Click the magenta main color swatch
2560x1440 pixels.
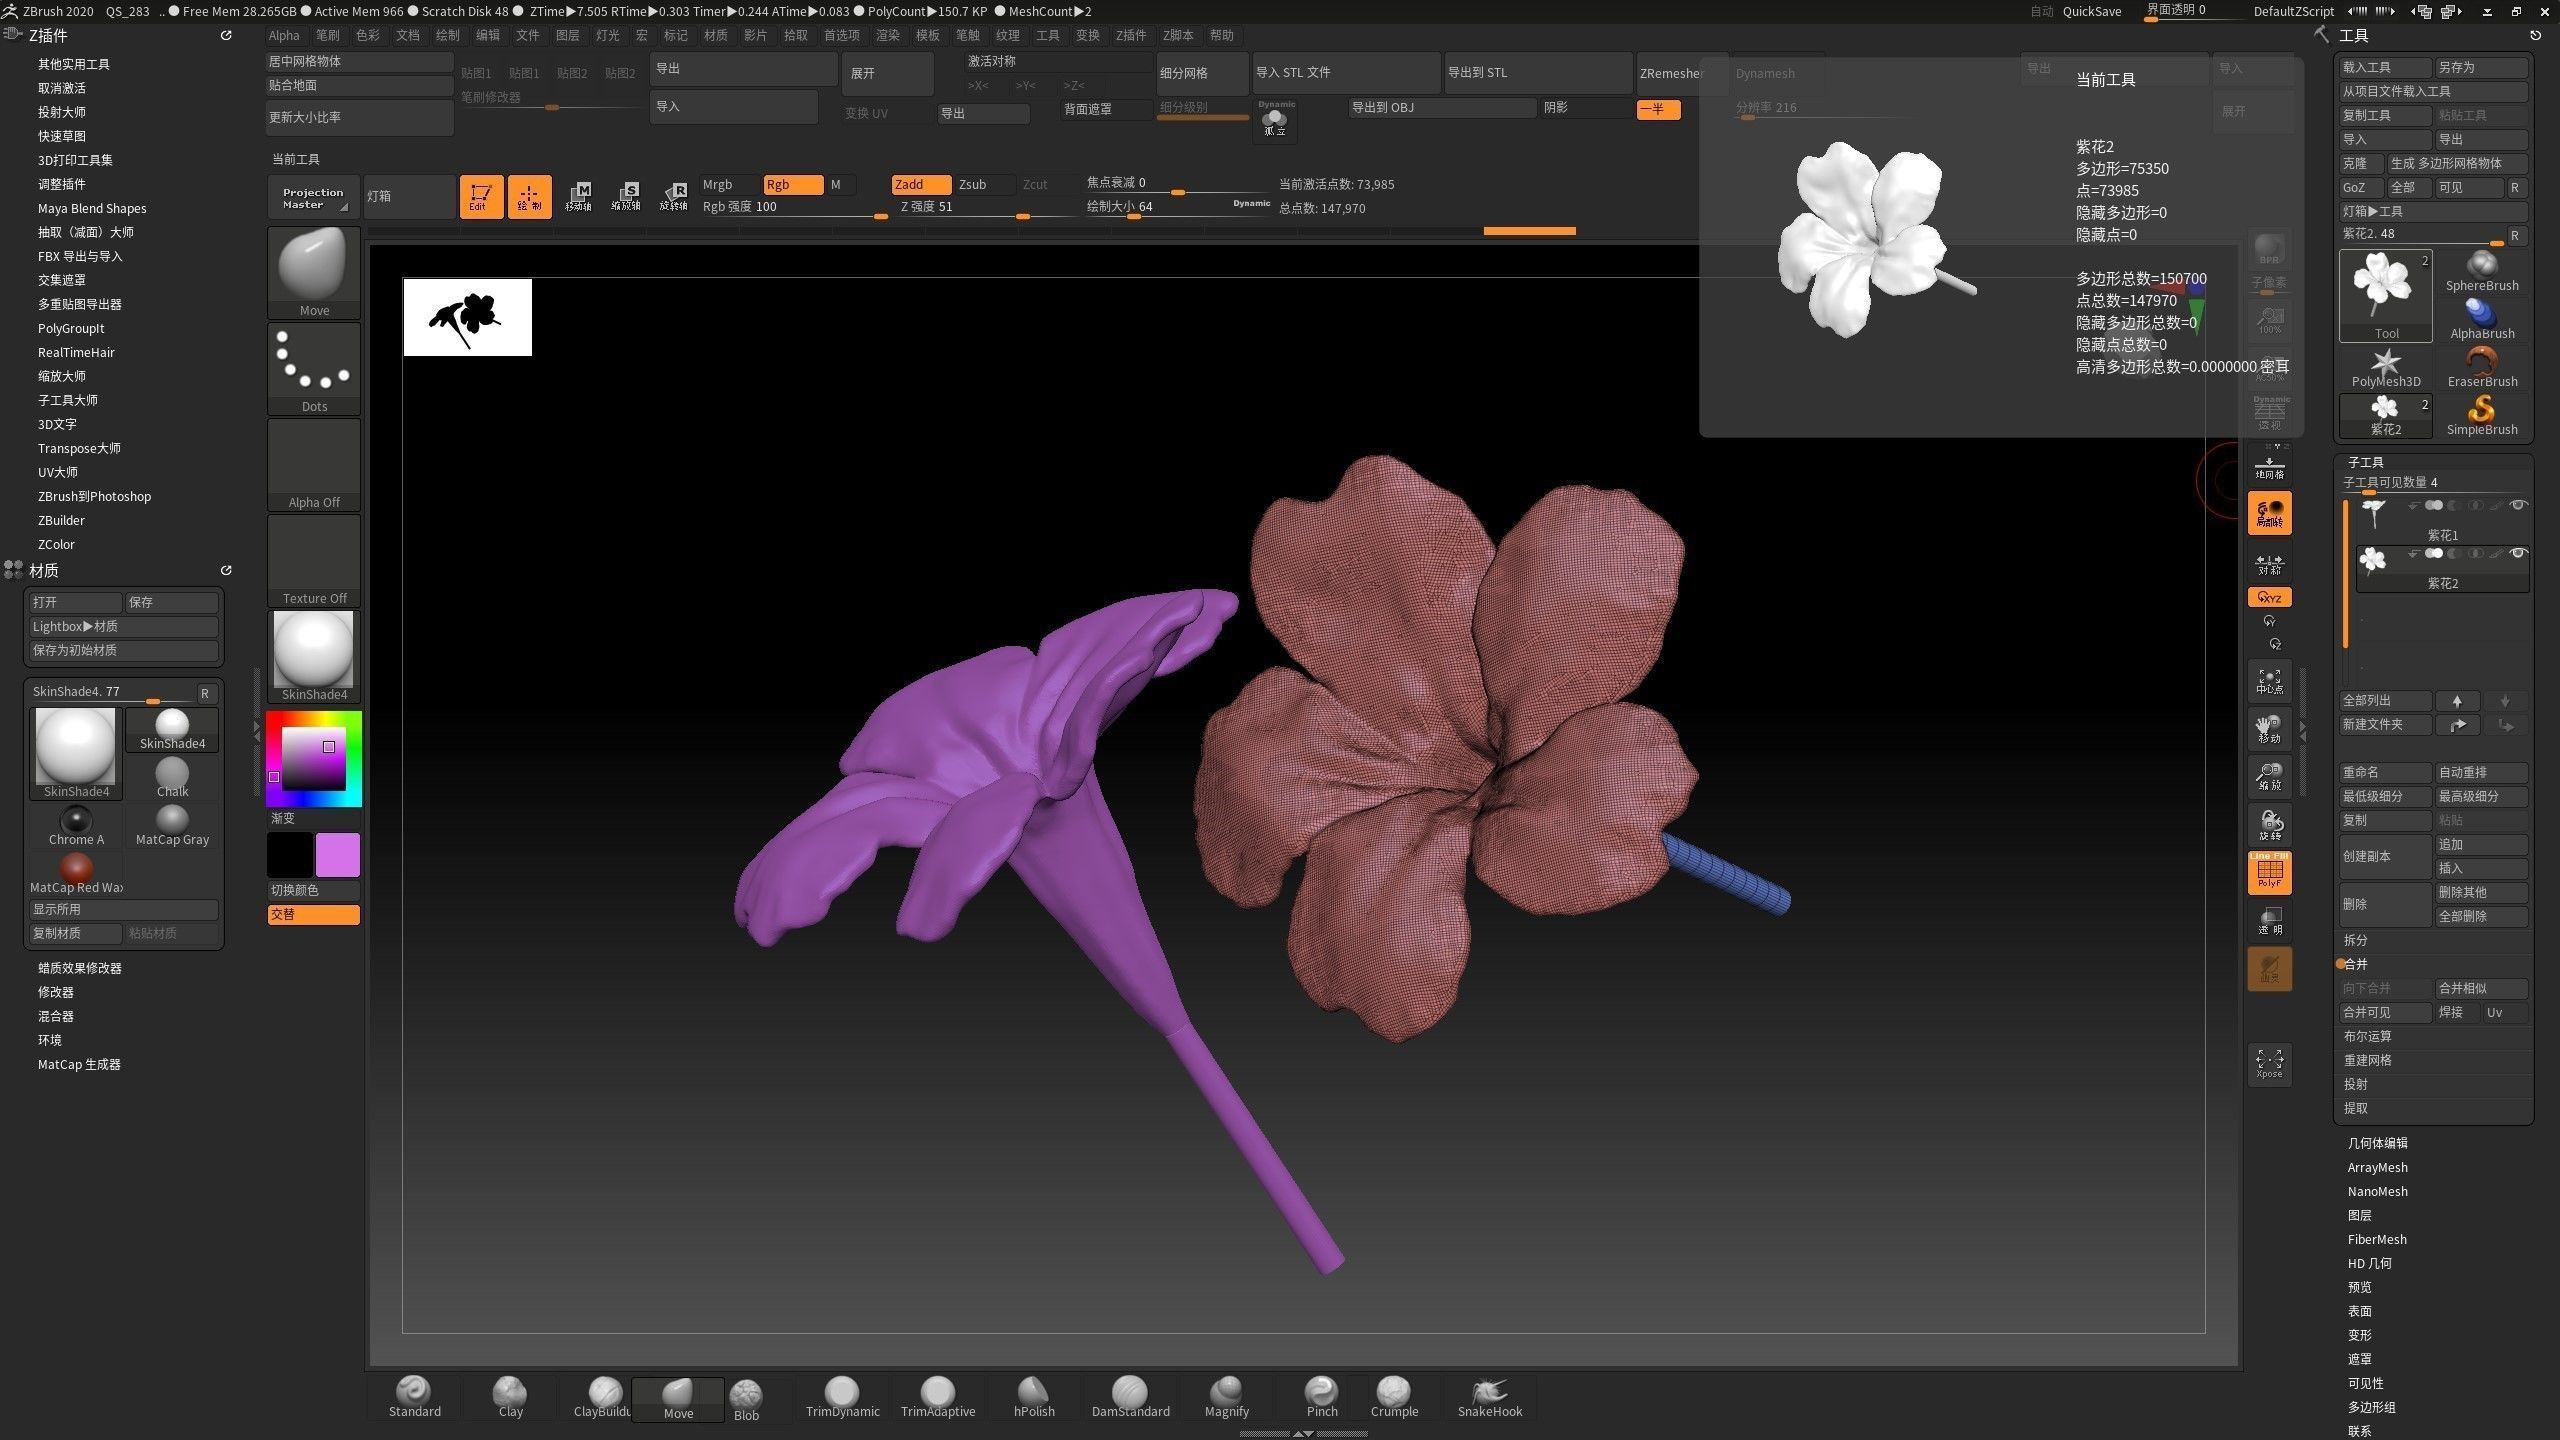pos(338,855)
